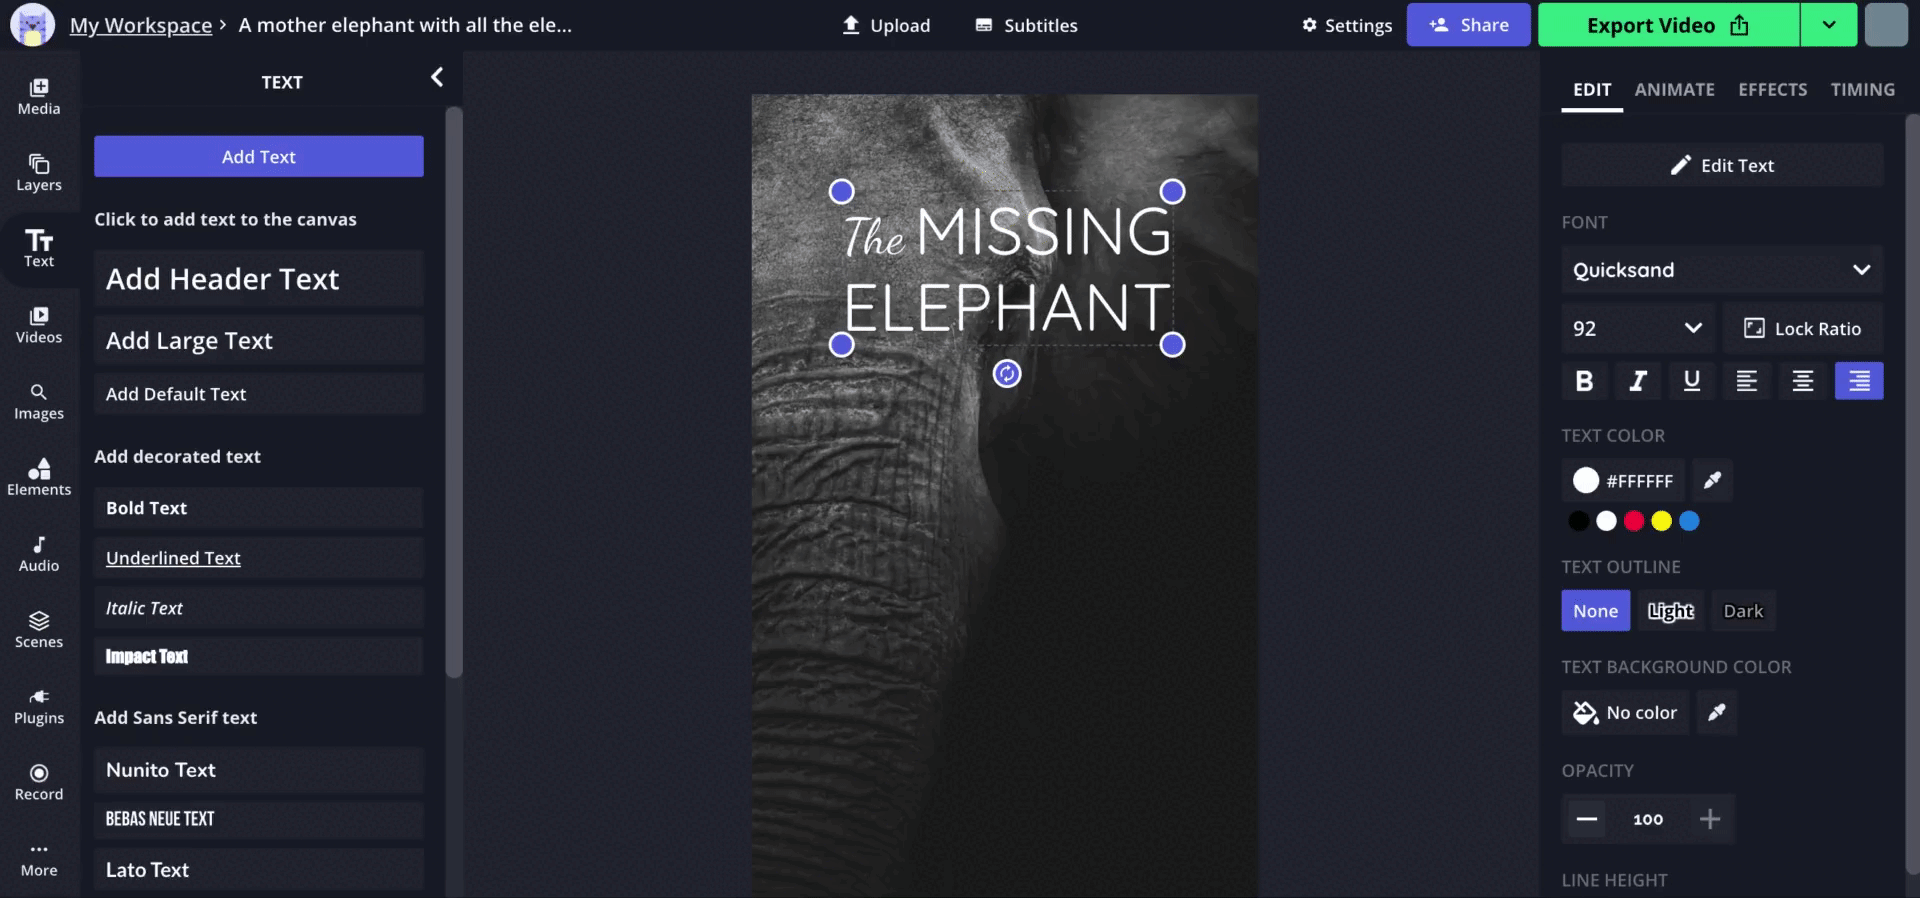The image size is (1920, 898).
Task: Click the Record sidebar icon
Action: pos(39,782)
